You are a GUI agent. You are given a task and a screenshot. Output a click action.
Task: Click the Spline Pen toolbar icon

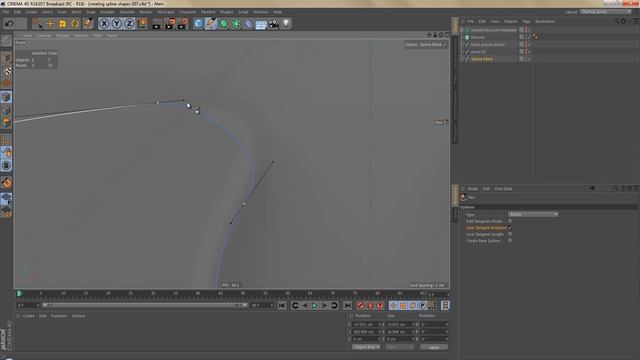[x=211, y=24]
